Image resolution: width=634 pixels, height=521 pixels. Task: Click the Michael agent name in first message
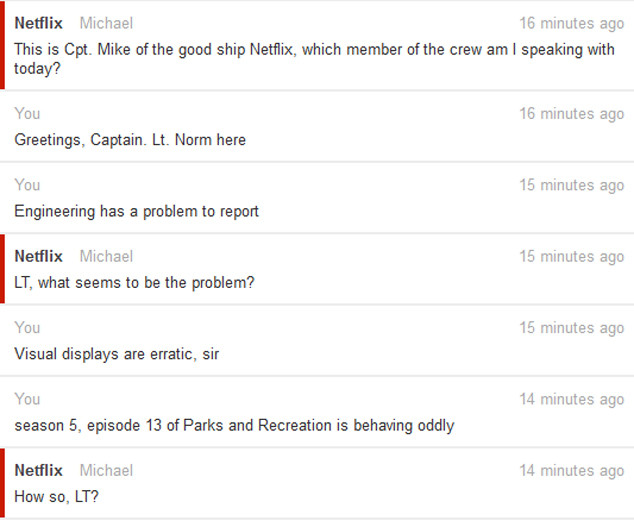[x=106, y=23]
